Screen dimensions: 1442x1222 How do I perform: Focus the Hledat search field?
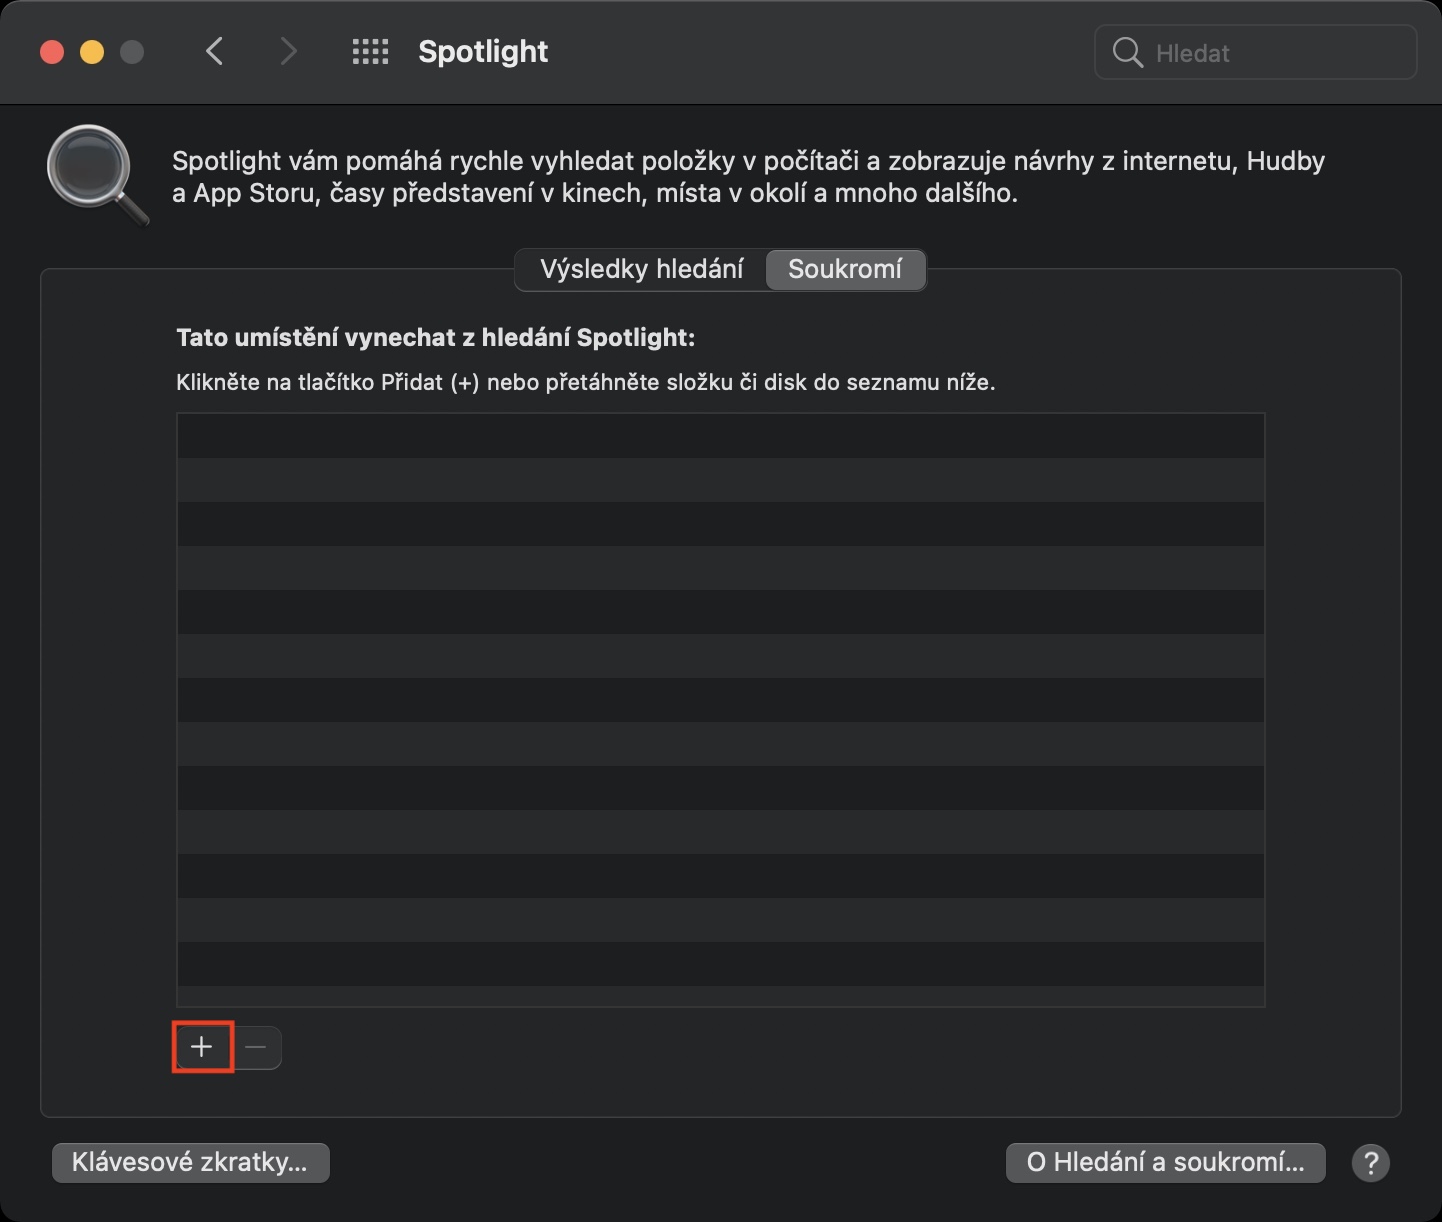pos(1256,53)
